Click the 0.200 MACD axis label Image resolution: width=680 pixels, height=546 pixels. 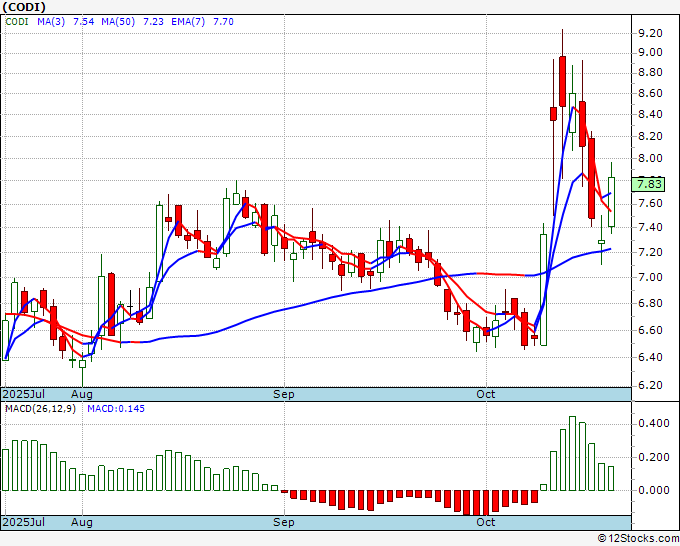(x=654, y=457)
